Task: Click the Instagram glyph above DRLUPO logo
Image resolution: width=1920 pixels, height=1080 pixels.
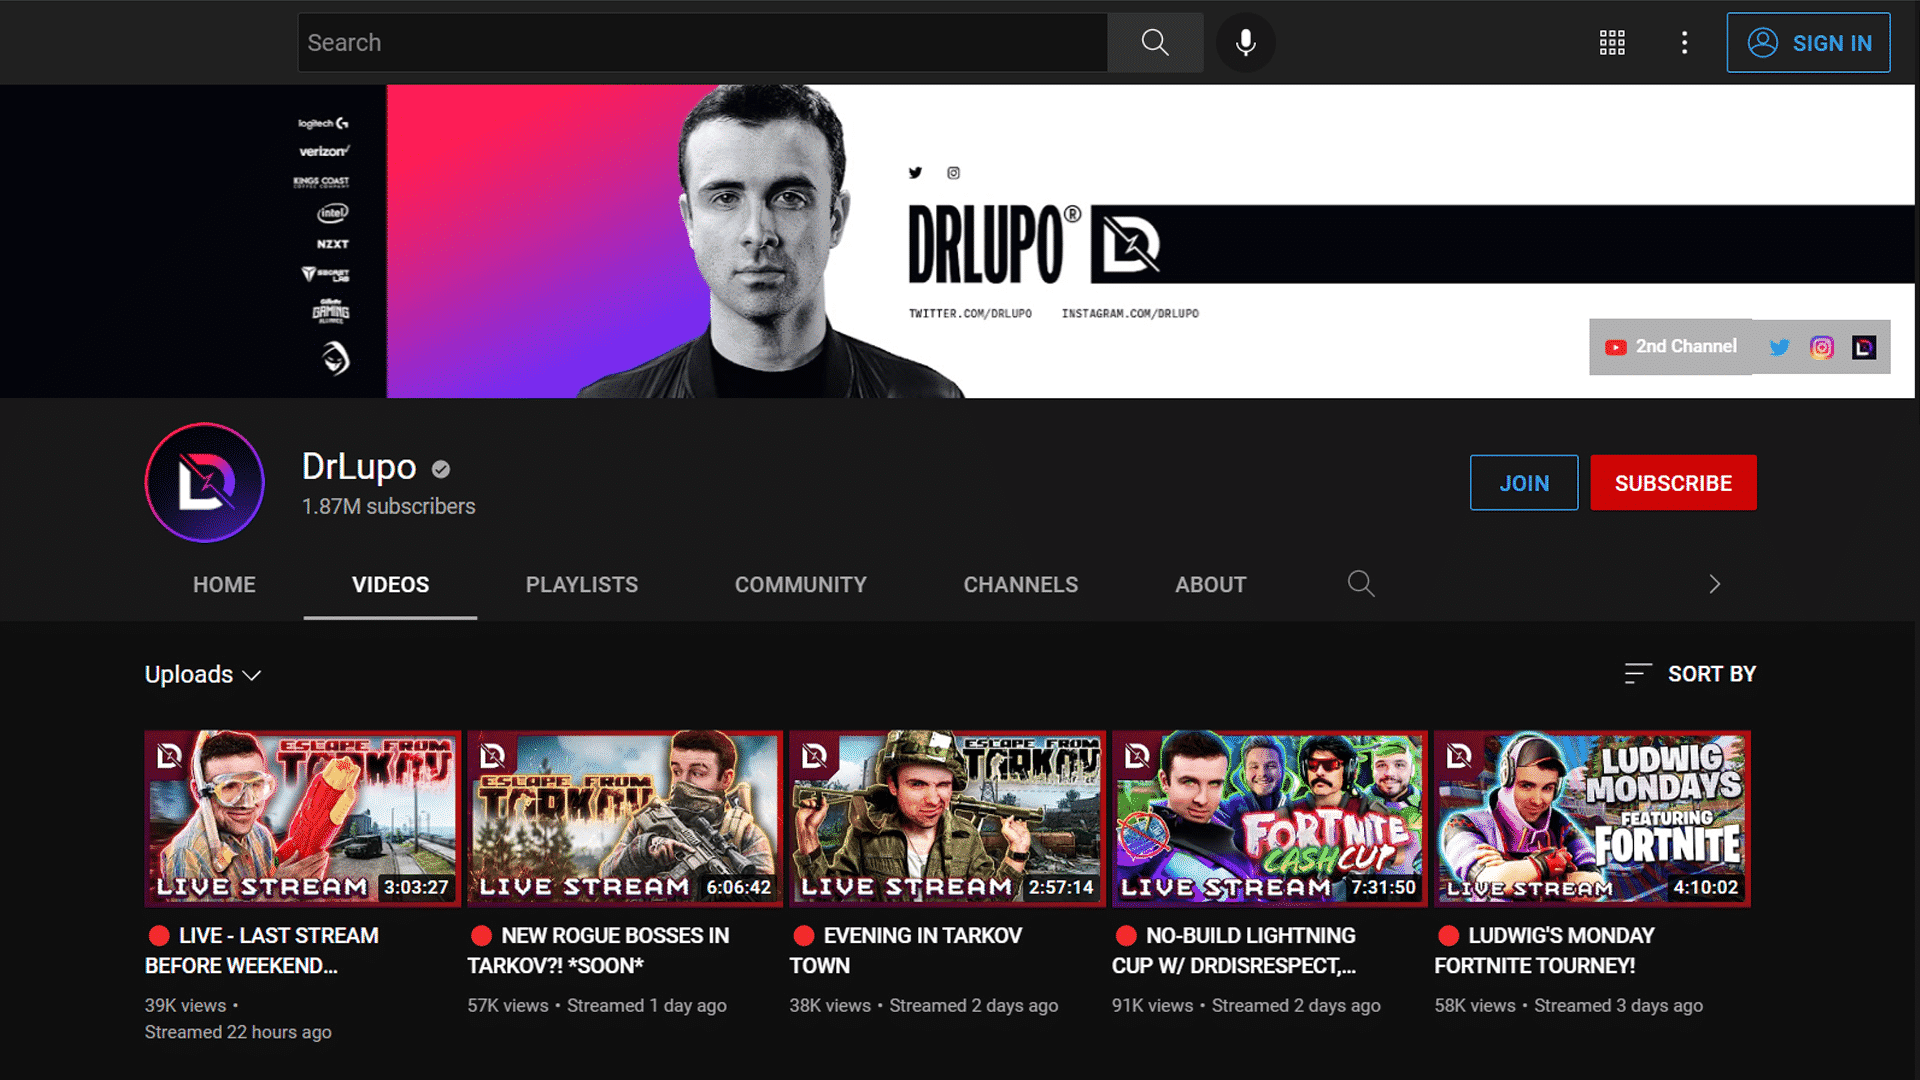Action: [x=954, y=172]
